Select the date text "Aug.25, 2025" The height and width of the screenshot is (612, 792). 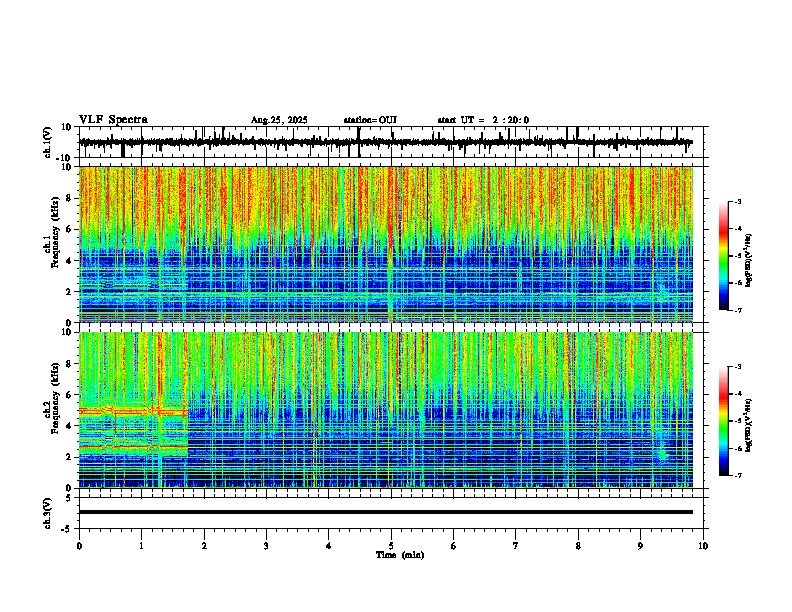[x=279, y=120]
